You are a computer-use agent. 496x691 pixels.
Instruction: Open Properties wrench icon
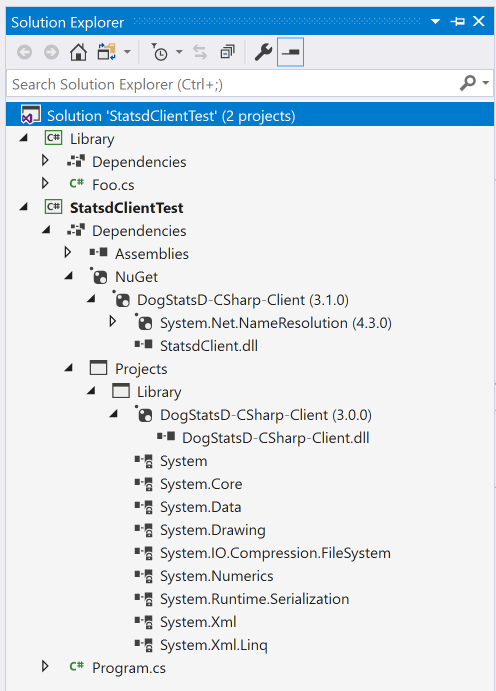tap(263, 52)
